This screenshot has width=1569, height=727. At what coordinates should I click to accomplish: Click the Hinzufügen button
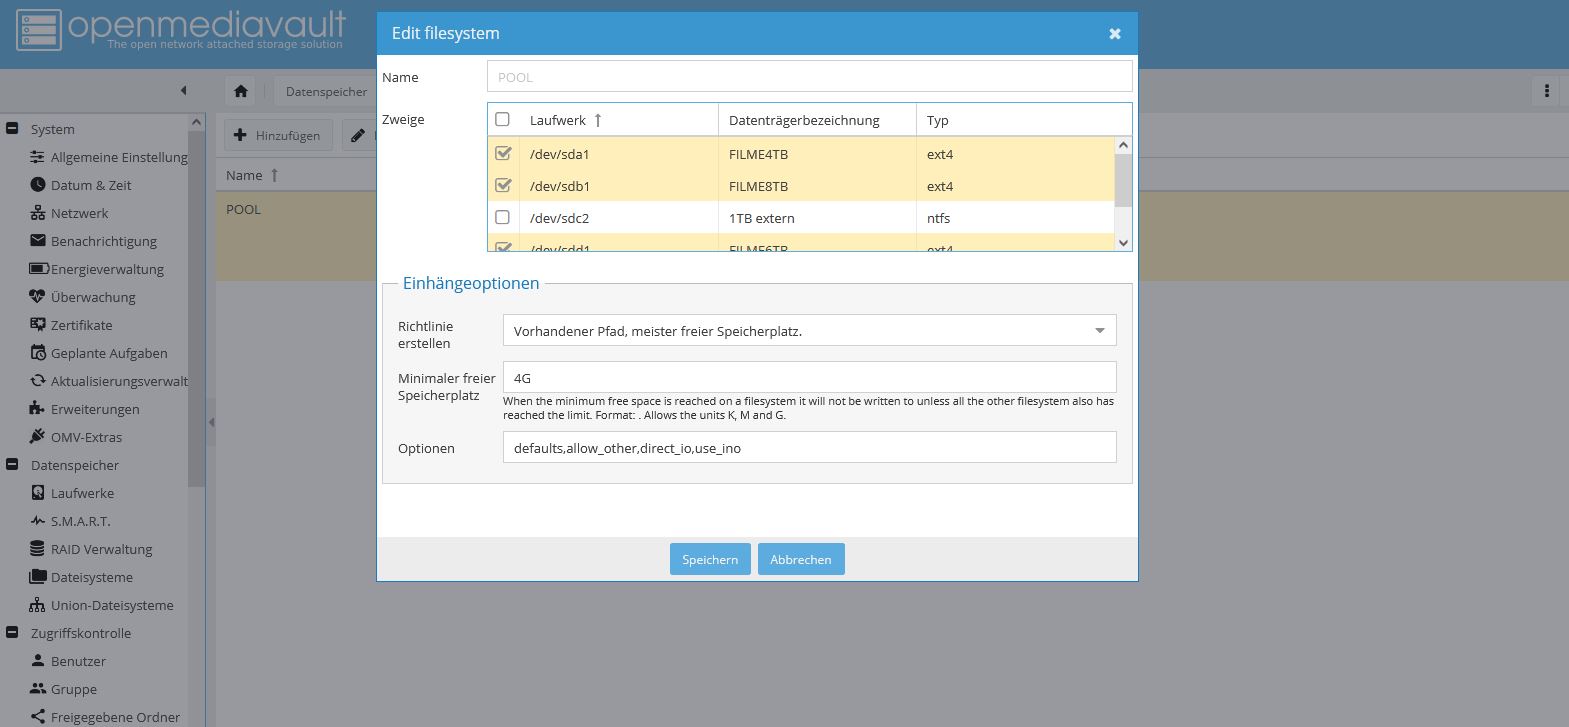277,135
